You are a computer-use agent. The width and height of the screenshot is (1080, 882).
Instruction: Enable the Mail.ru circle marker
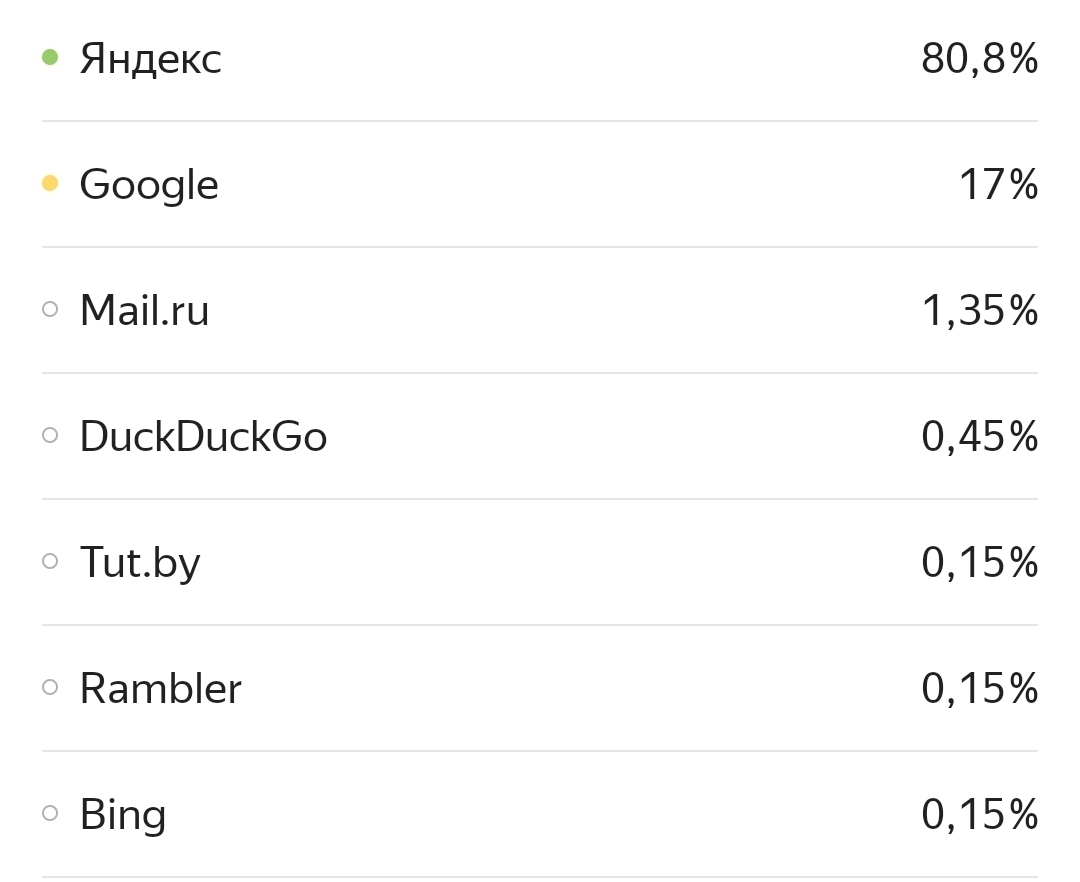[50, 310]
